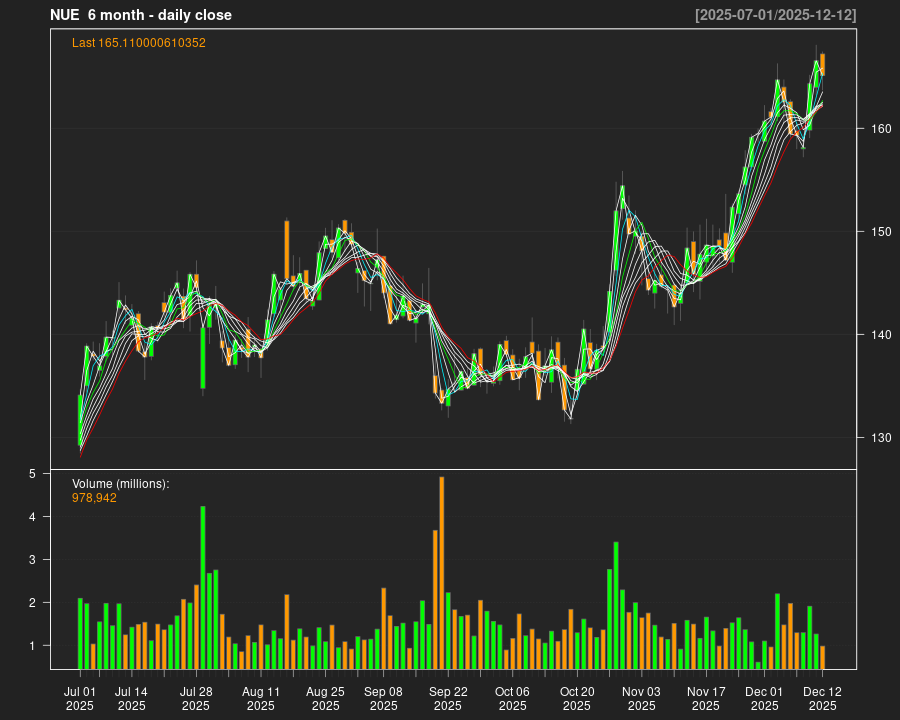Click the tallest orange volume bar
This screenshot has width=900, height=720.
click(x=441, y=572)
